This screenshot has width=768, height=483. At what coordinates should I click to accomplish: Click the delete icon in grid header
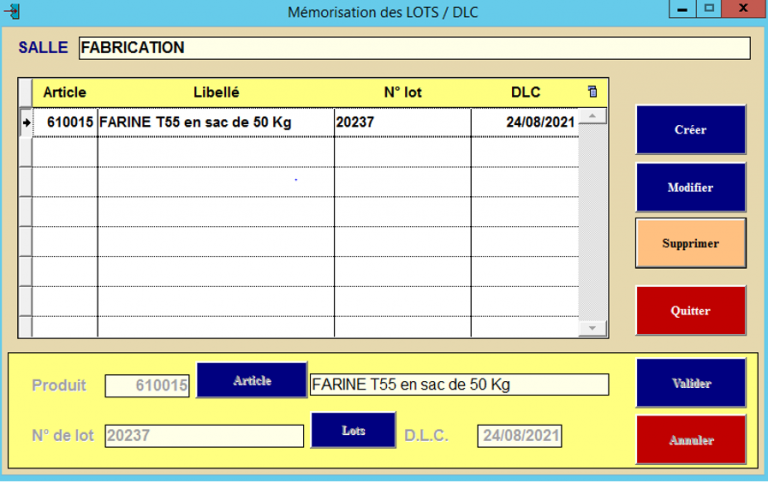592,92
